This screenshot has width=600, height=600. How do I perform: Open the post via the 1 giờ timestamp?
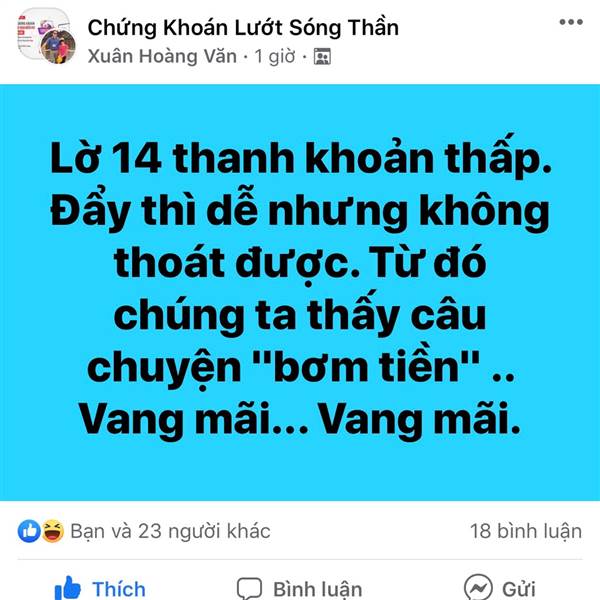(275, 57)
